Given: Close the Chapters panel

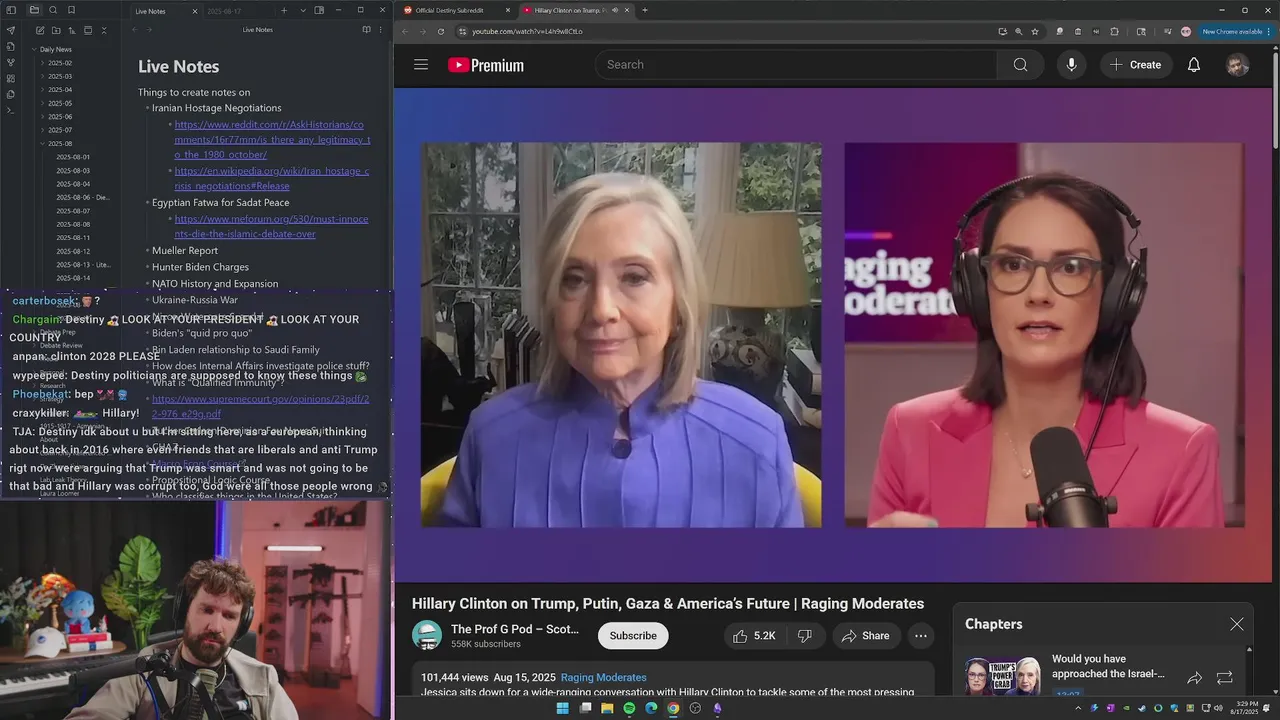Looking at the screenshot, I should 1237,624.
